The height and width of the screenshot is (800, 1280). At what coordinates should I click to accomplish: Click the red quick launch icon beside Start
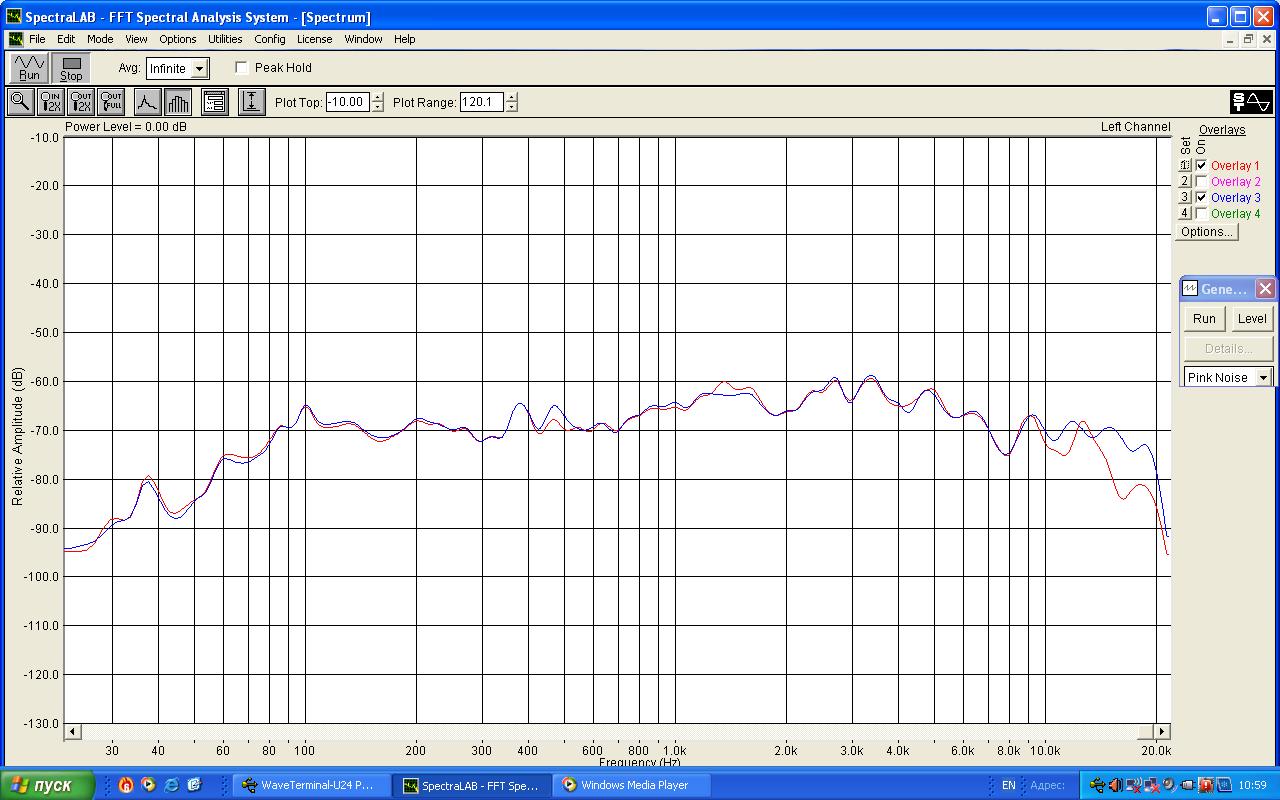126,785
